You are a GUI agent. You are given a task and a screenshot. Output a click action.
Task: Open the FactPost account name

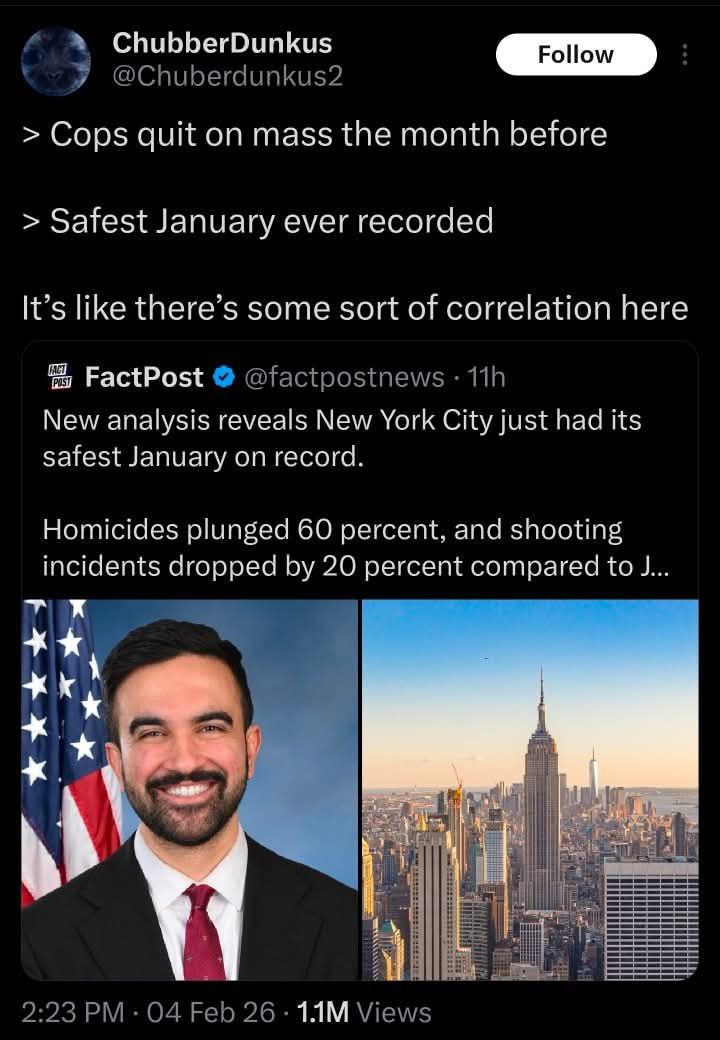click(x=144, y=377)
